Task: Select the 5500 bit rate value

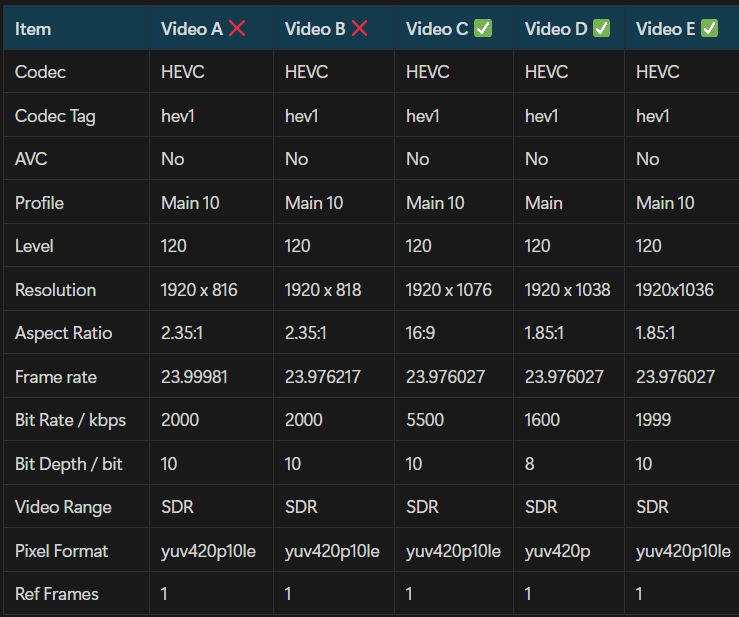Action: click(x=425, y=420)
